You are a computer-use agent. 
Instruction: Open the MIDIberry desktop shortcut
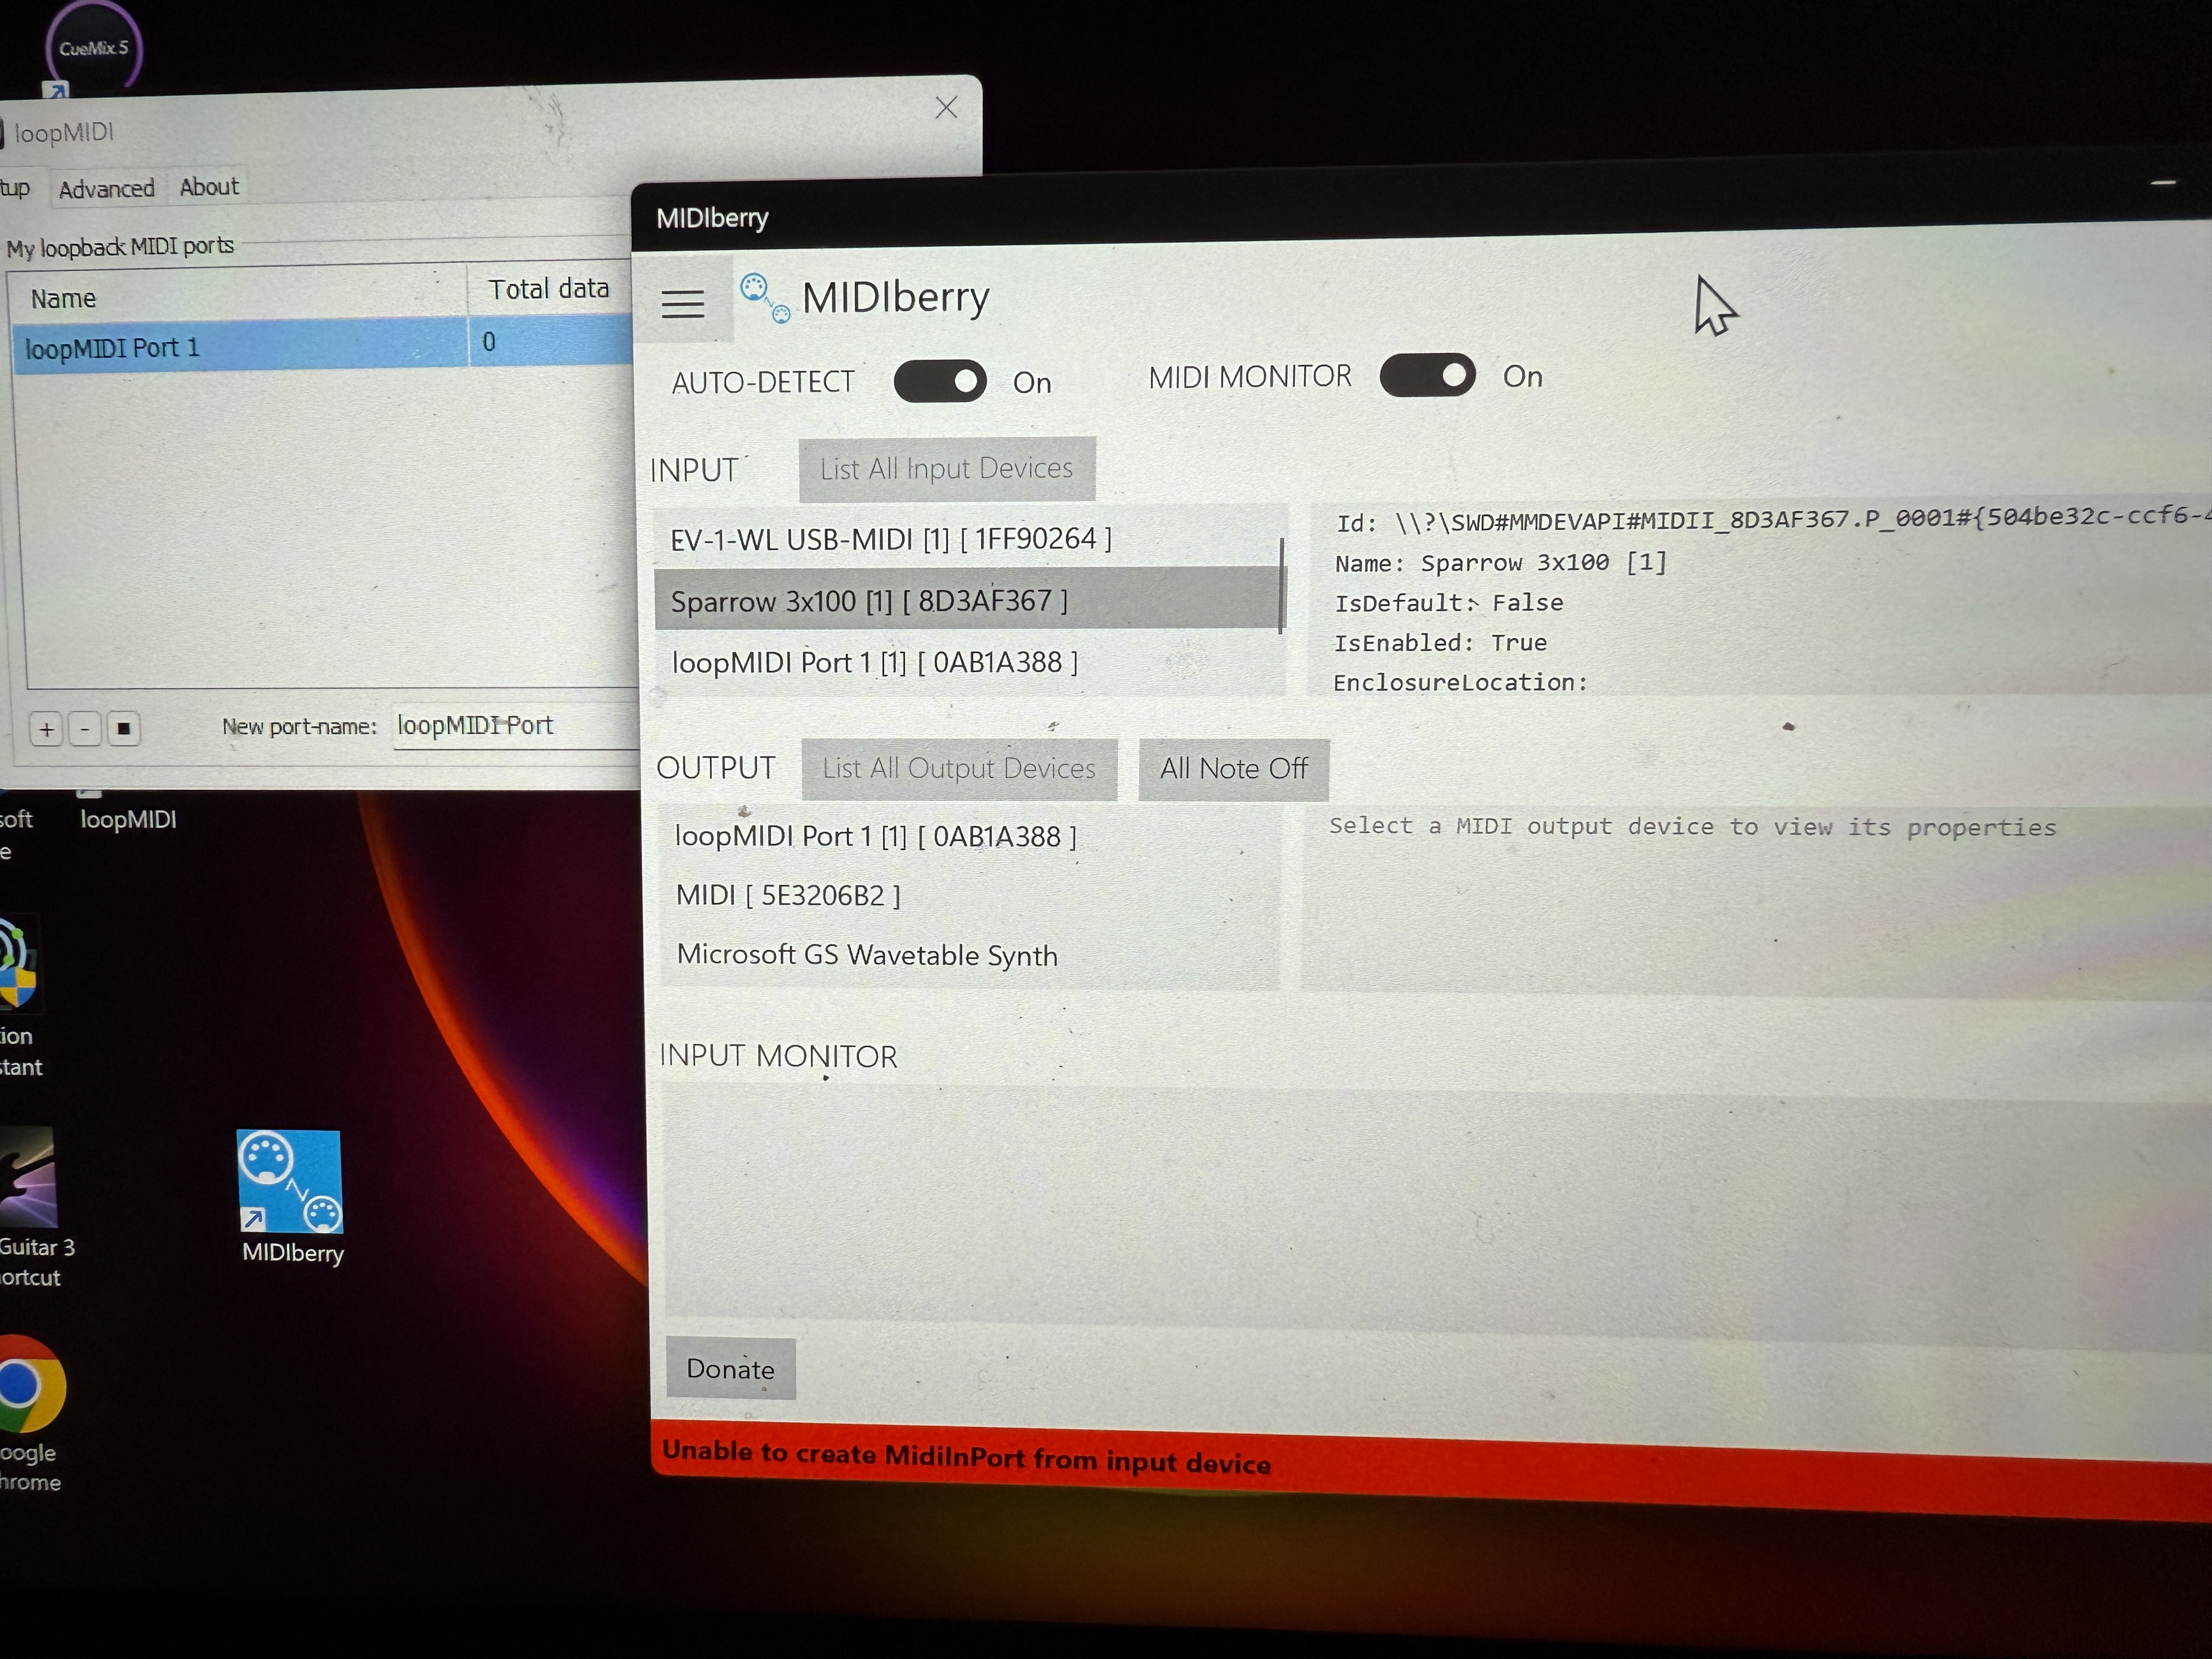coord(290,1182)
